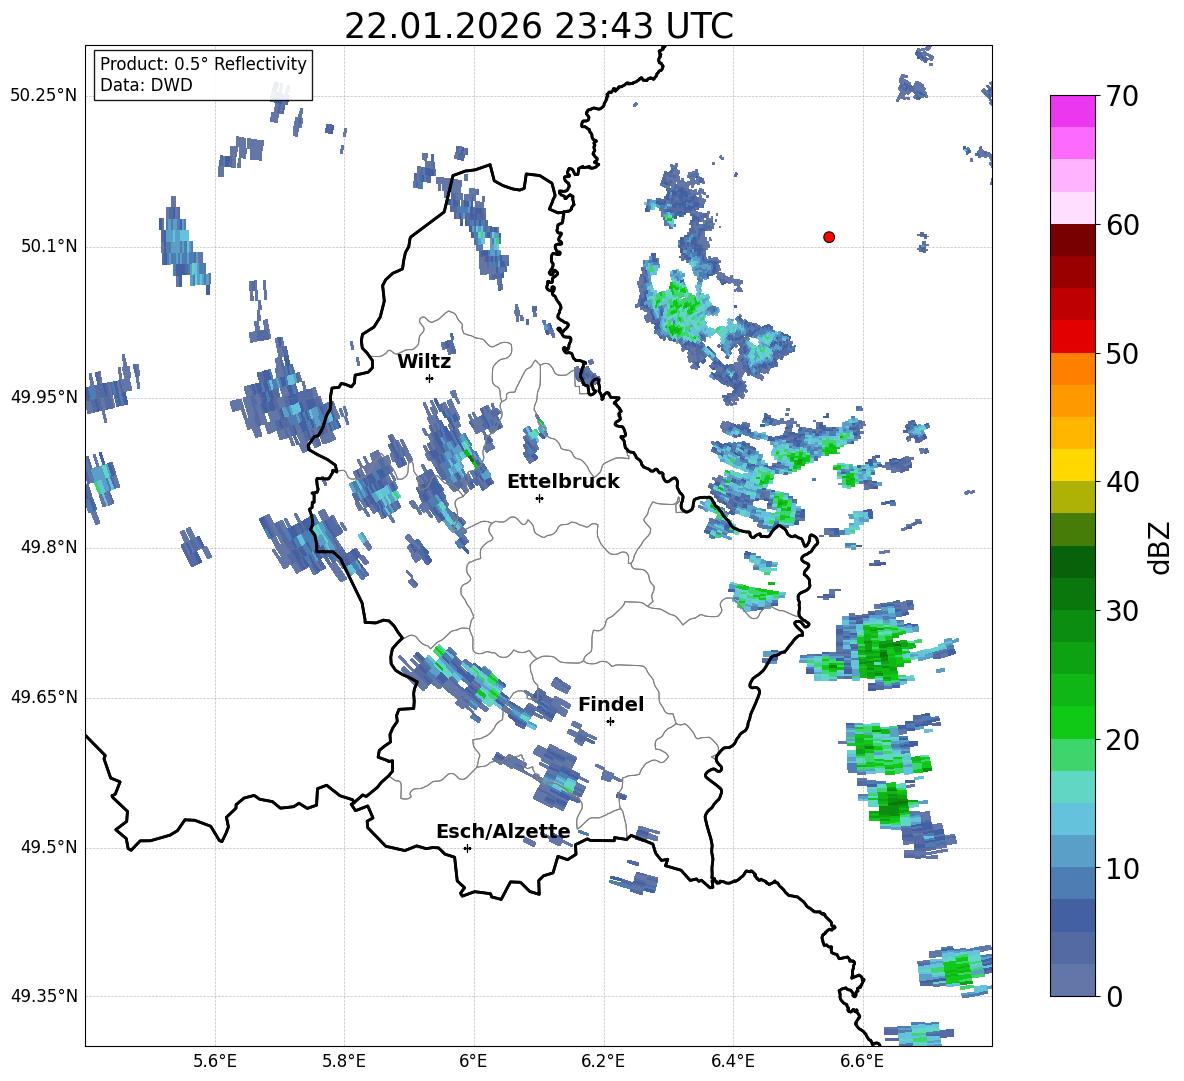The image size is (1184, 1081).
Task: Click the Ettelbruck label
Action: pos(563,482)
